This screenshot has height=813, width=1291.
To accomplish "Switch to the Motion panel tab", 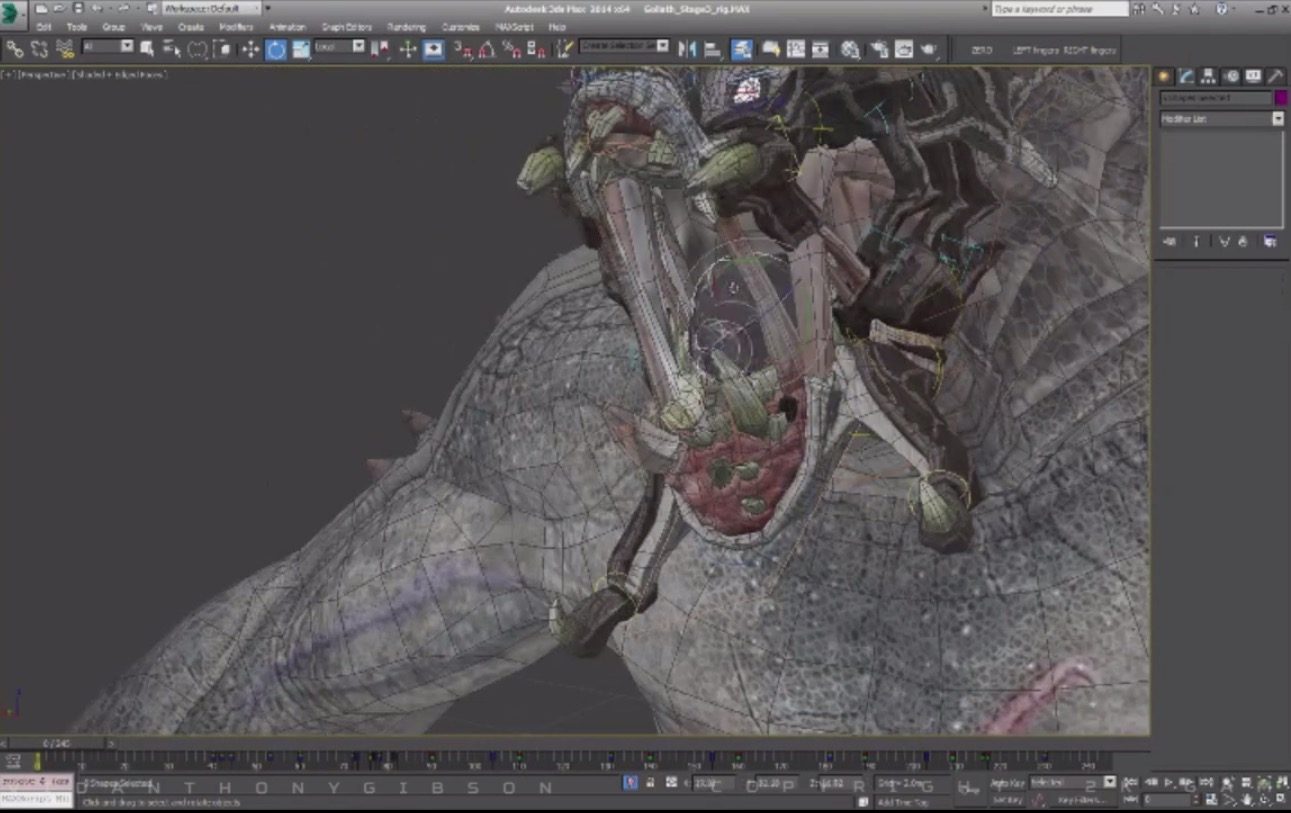I will point(1231,77).
